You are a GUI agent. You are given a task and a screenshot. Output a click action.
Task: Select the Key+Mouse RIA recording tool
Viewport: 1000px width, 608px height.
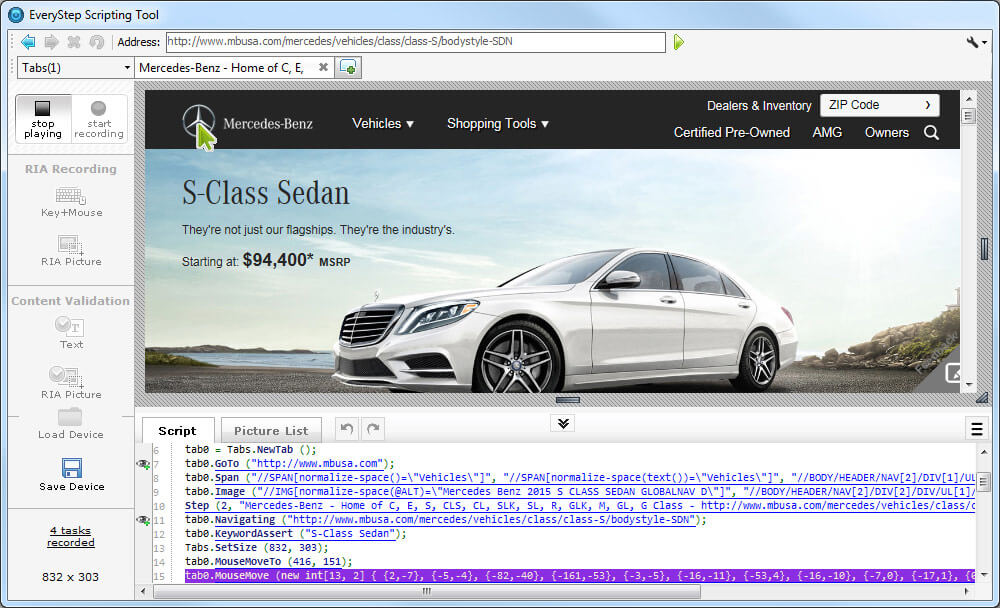click(x=71, y=196)
